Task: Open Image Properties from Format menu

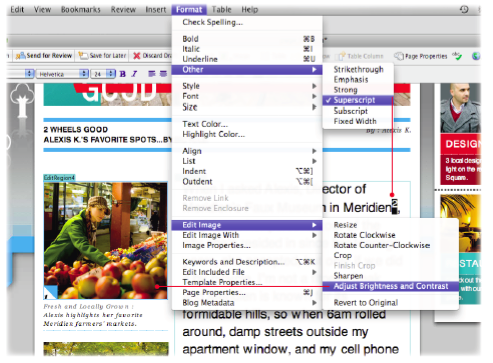Action: tap(247, 245)
